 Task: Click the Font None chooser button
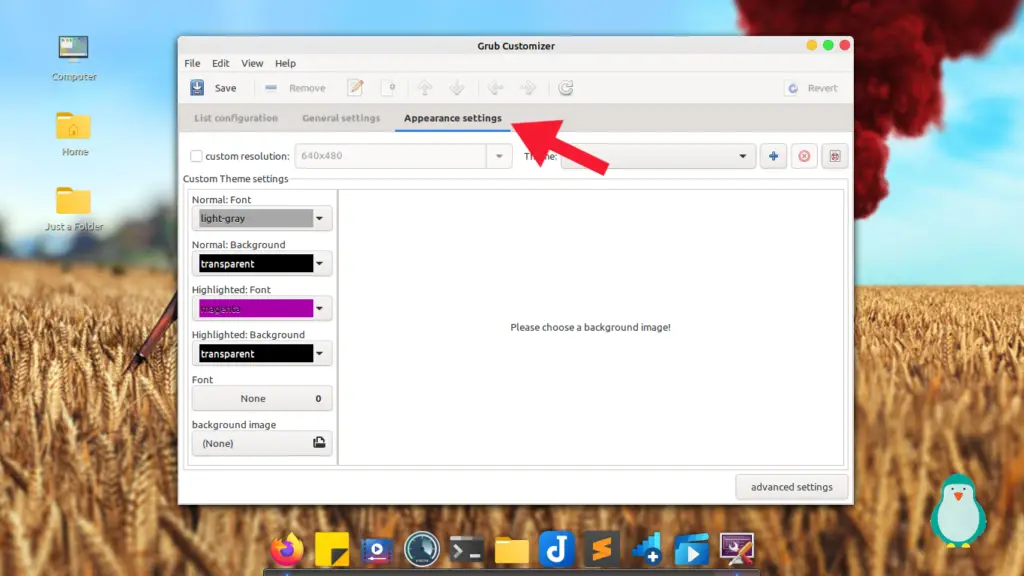262,398
